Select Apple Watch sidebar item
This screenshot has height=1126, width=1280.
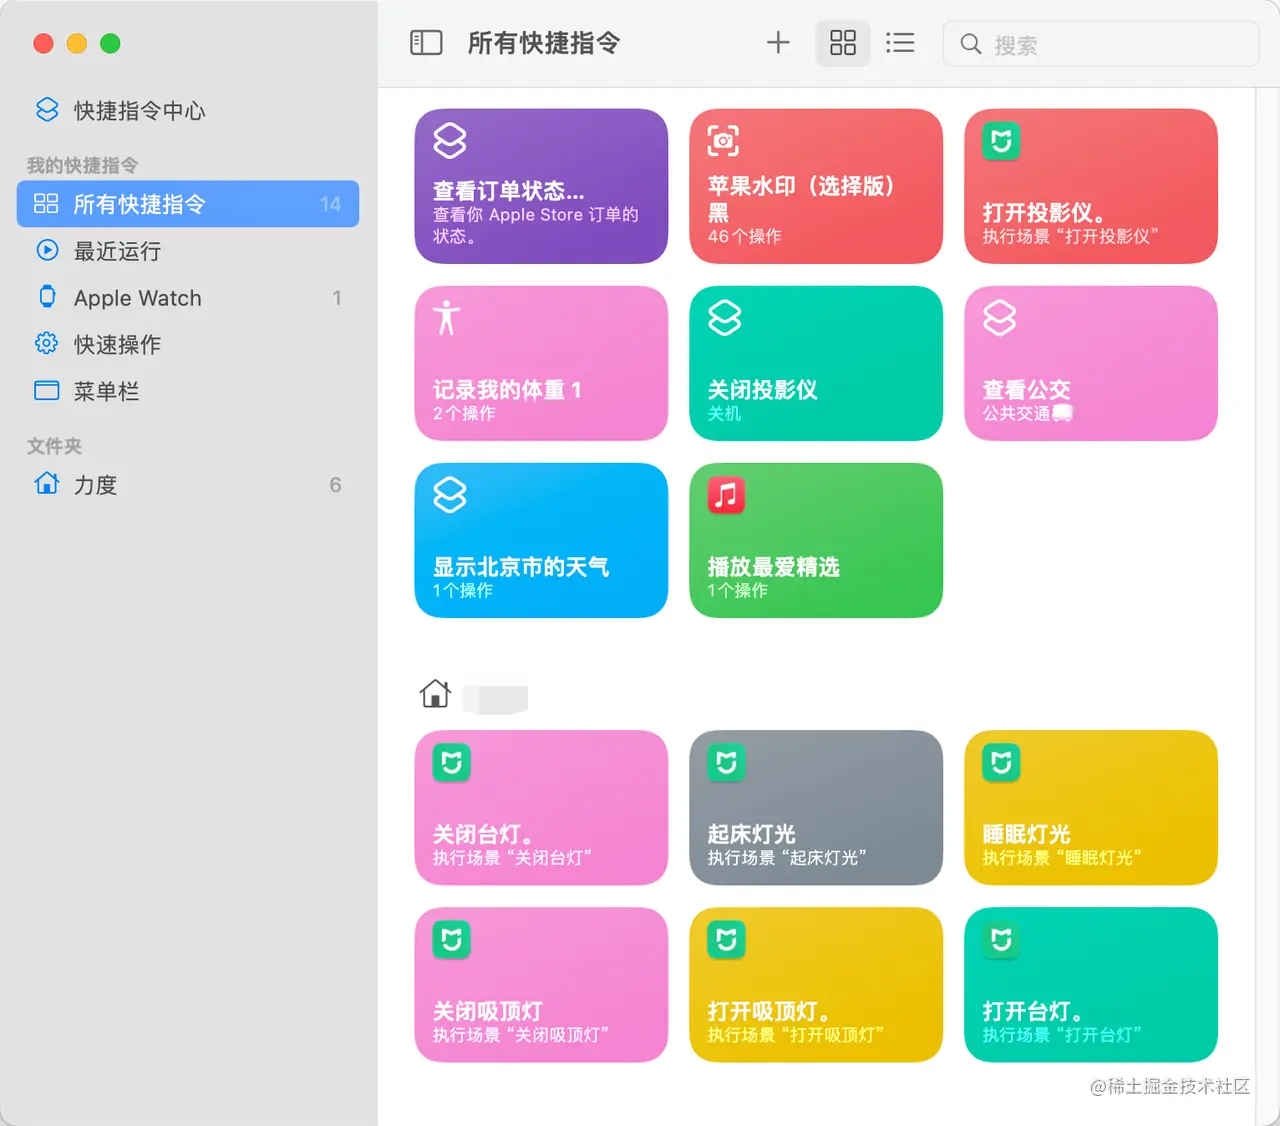click(188, 298)
